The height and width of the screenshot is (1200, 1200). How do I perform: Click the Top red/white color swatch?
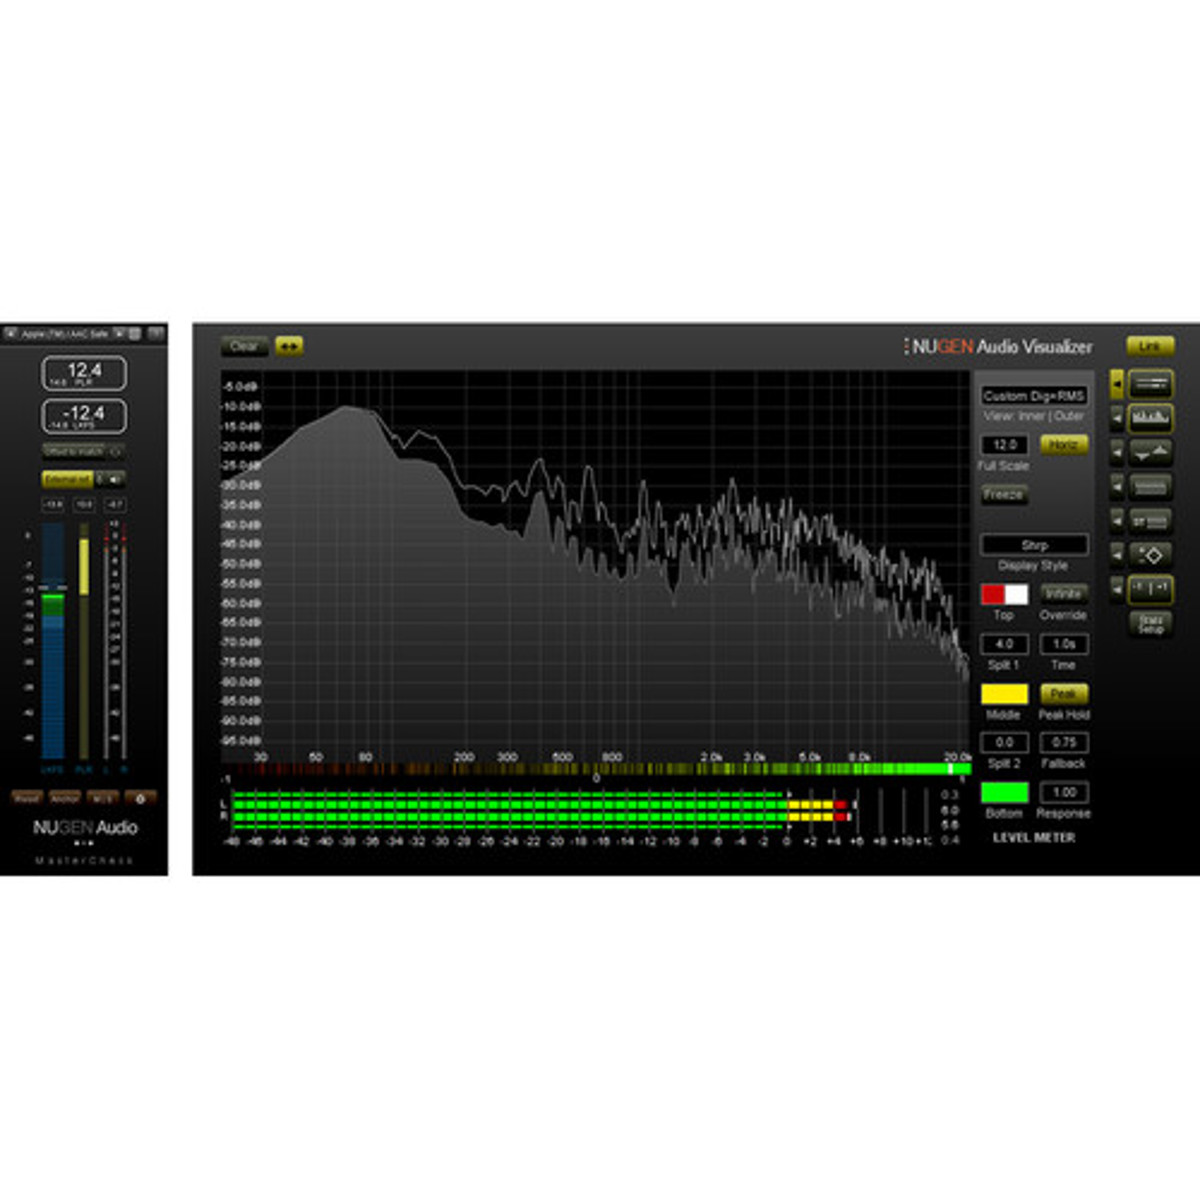coord(1004,594)
